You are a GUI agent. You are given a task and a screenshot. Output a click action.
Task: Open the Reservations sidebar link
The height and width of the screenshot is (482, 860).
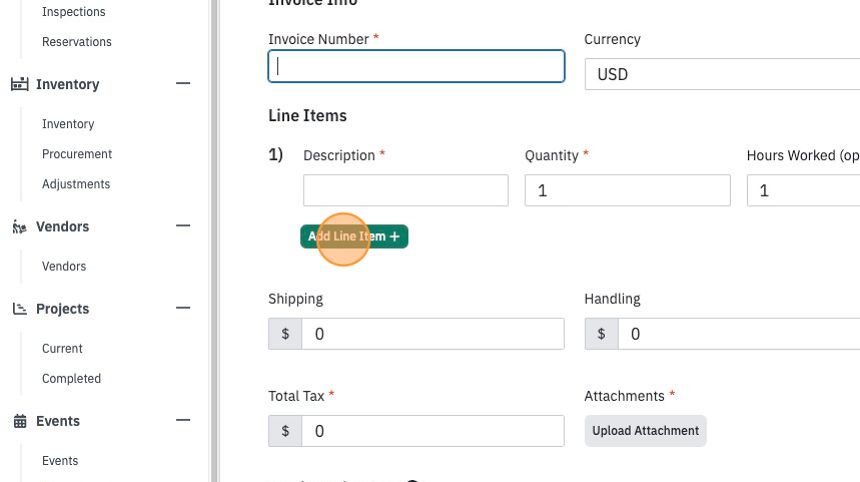[77, 42]
